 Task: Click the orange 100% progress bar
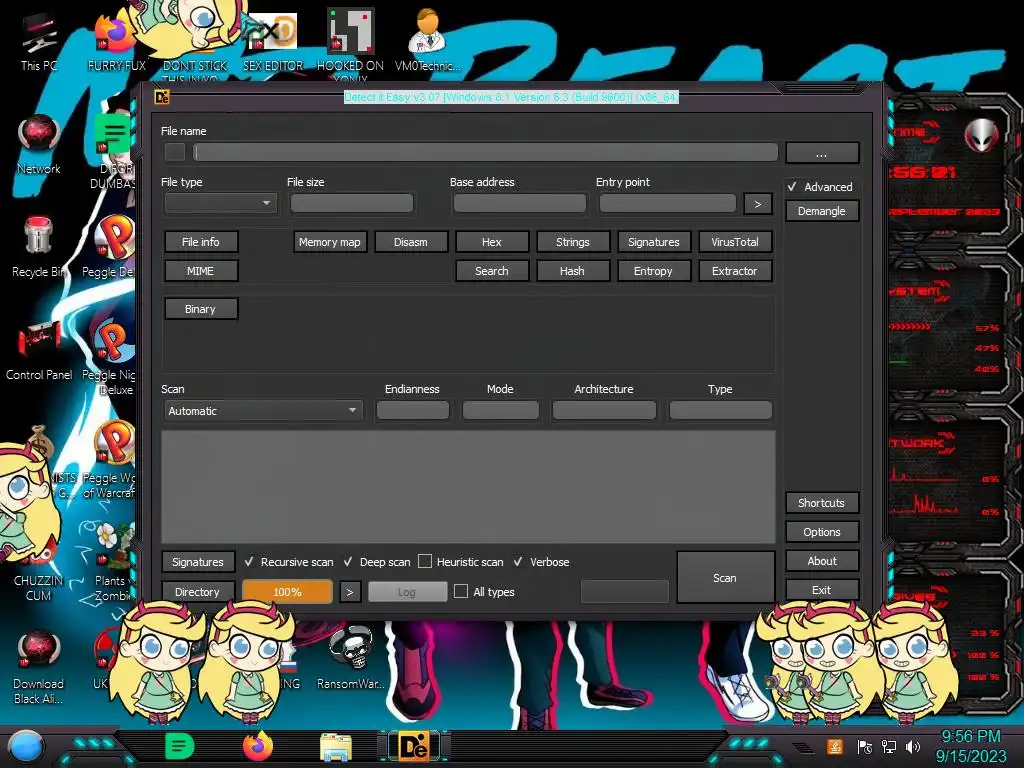click(x=287, y=592)
